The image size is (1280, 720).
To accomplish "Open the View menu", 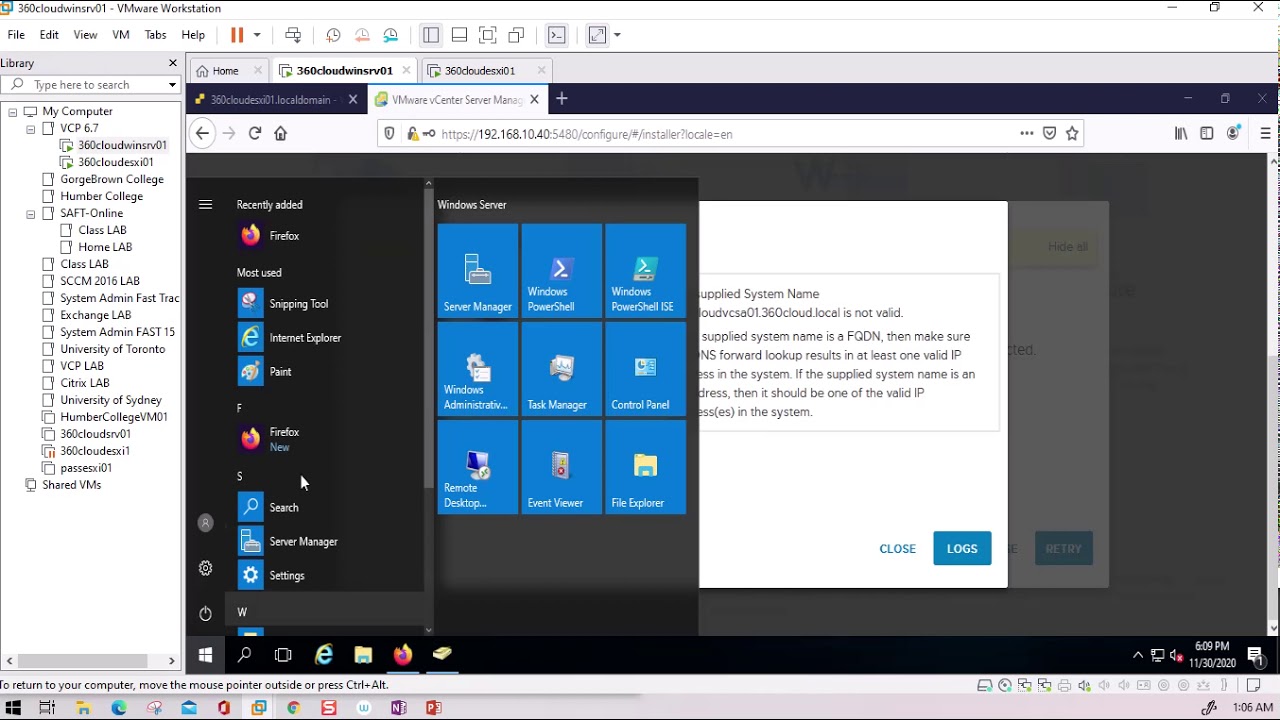I will [85, 35].
